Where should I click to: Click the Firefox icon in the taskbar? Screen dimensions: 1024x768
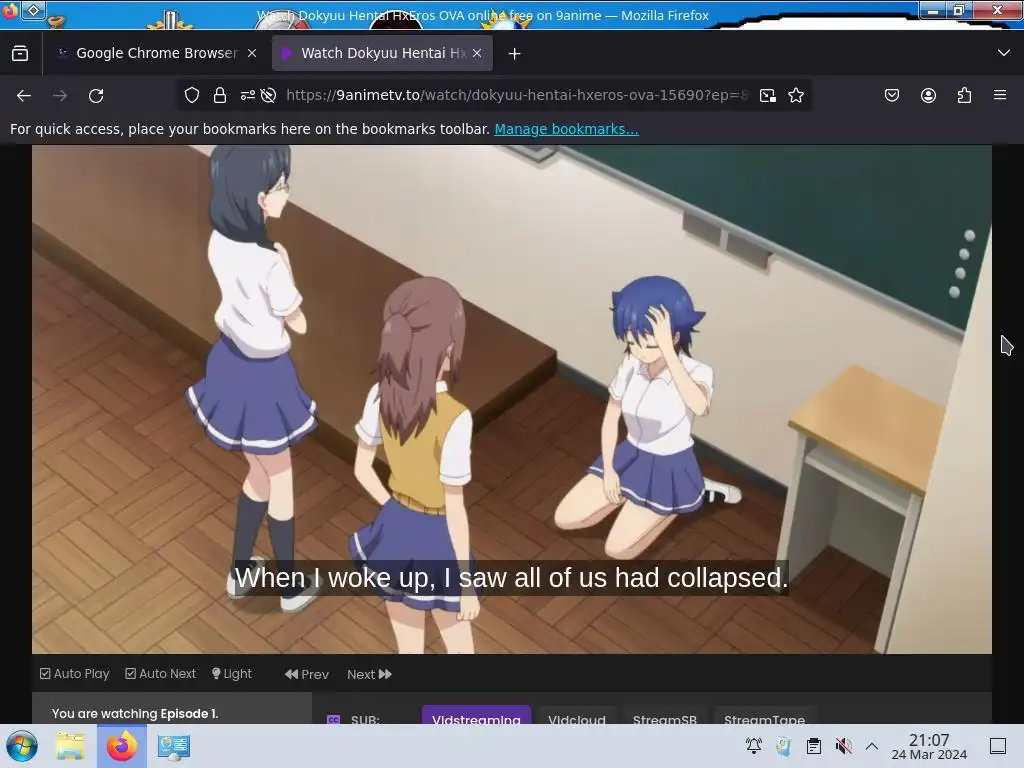coord(121,746)
